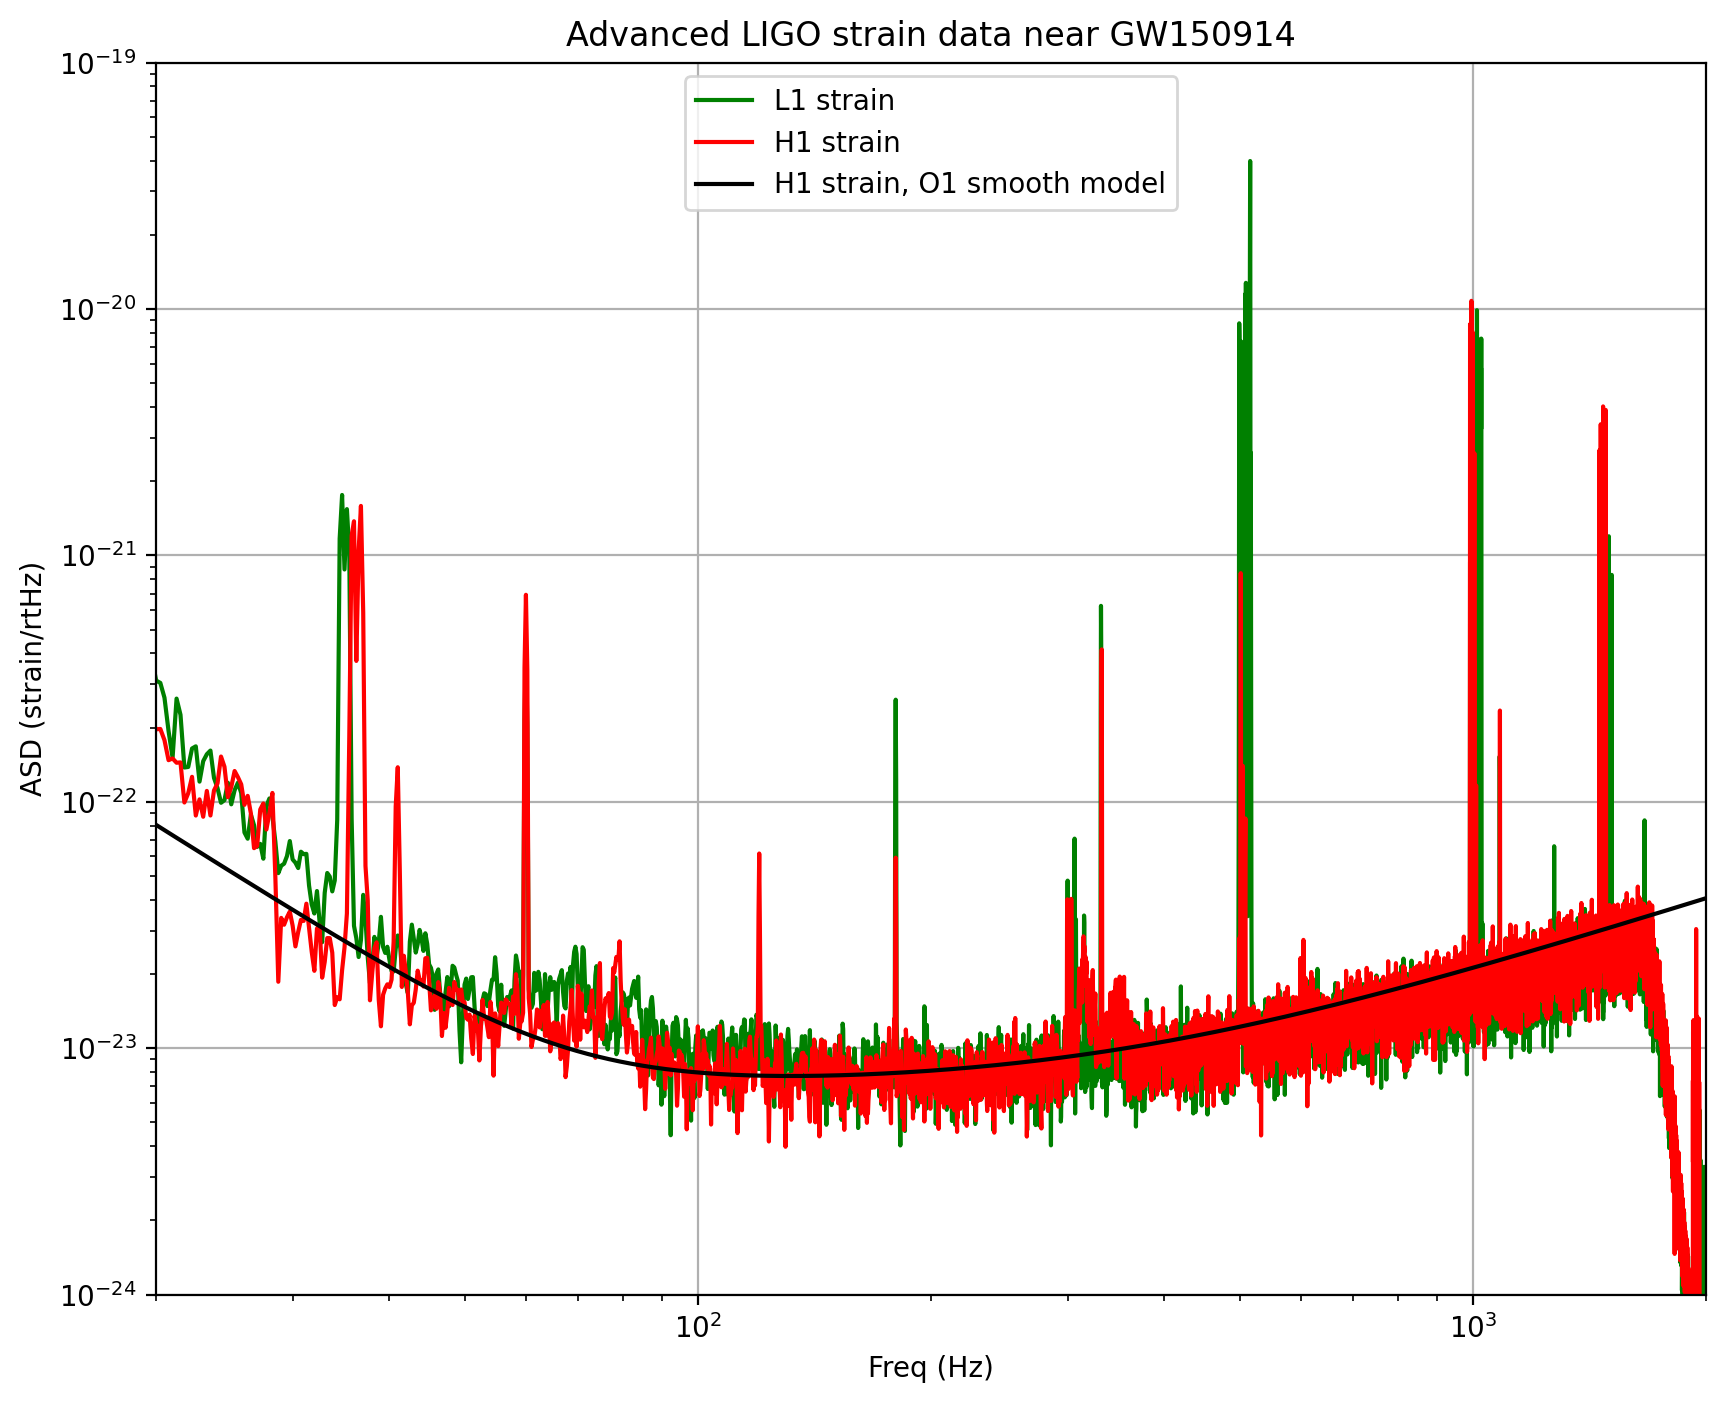
Task: Click the 10^-24 y-axis tick label
Action: [103, 1295]
